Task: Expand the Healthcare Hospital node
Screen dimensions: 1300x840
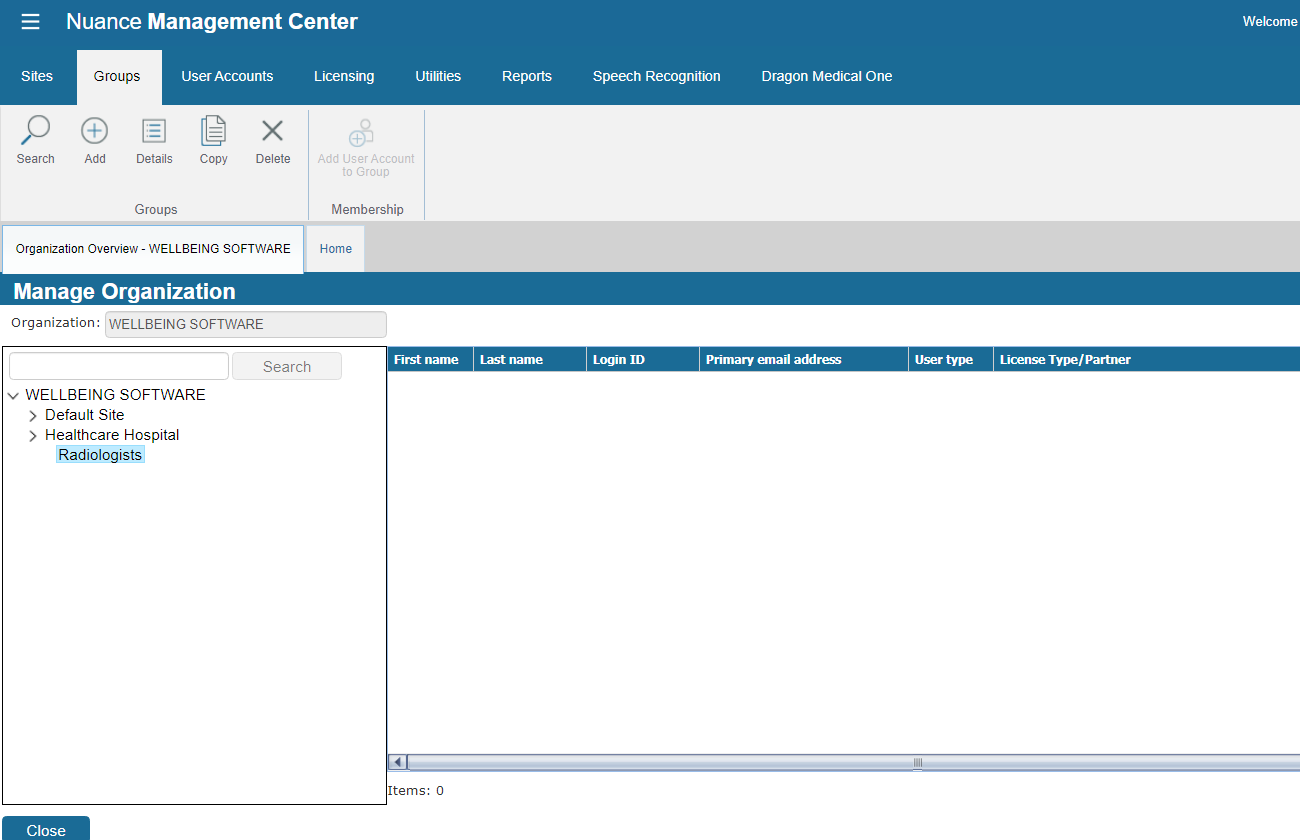Action: point(33,435)
